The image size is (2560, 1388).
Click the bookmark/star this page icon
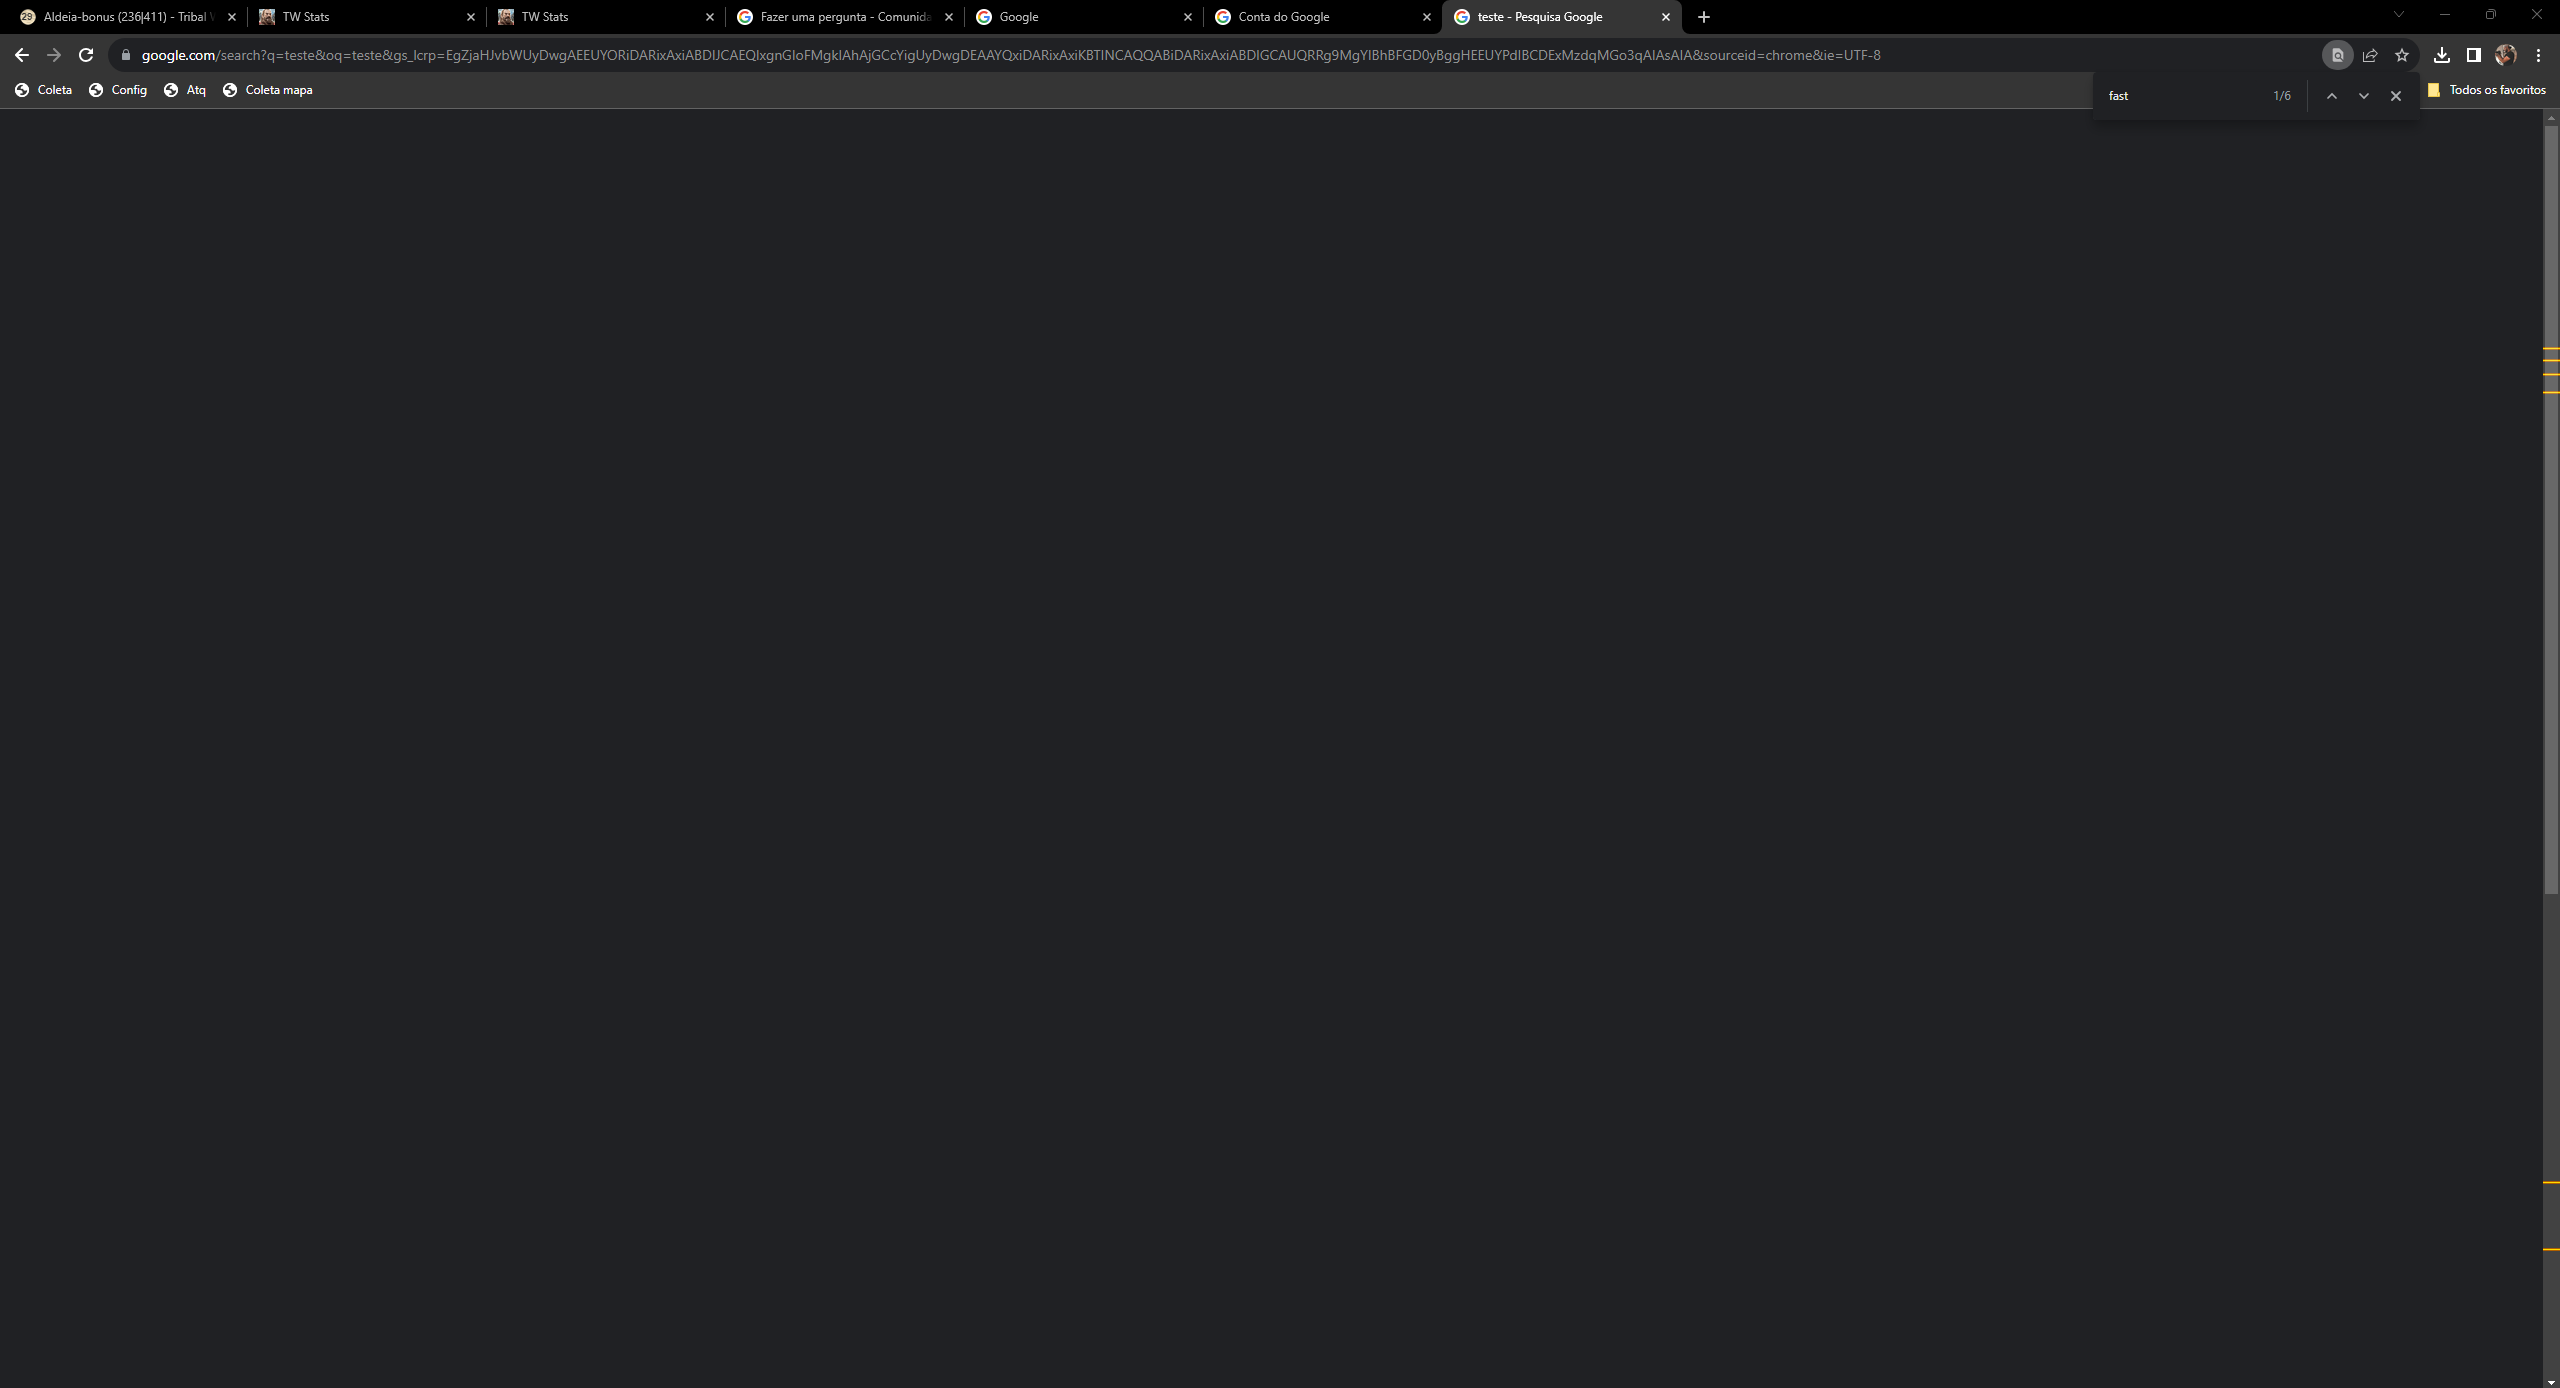click(x=2401, y=55)
